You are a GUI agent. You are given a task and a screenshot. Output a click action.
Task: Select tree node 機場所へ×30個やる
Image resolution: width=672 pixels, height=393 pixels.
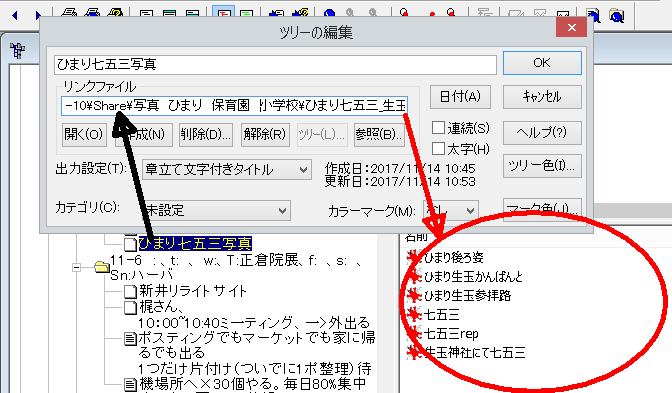click(252, 384)
